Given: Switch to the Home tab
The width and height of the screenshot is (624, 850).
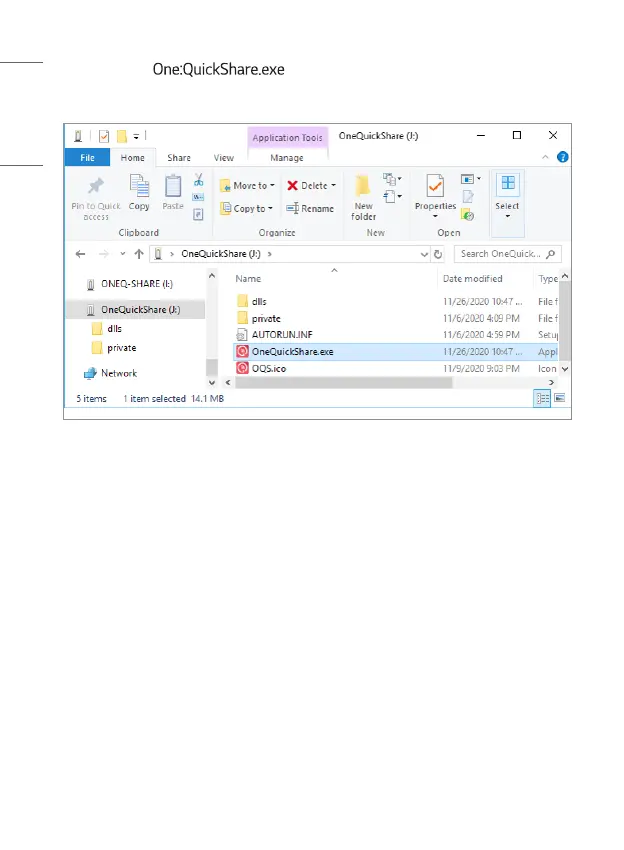Looking at the screenshot, I should coord(132,158).
